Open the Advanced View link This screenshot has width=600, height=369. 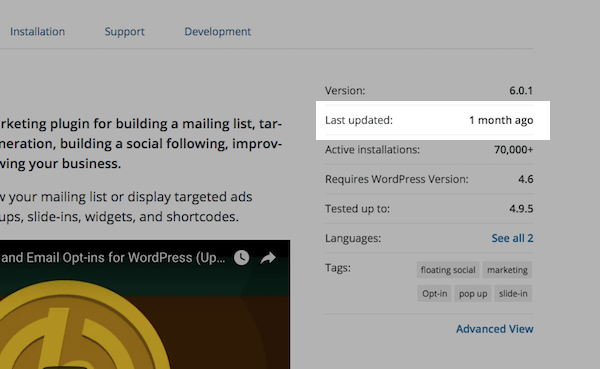click(x=494, y=329)
